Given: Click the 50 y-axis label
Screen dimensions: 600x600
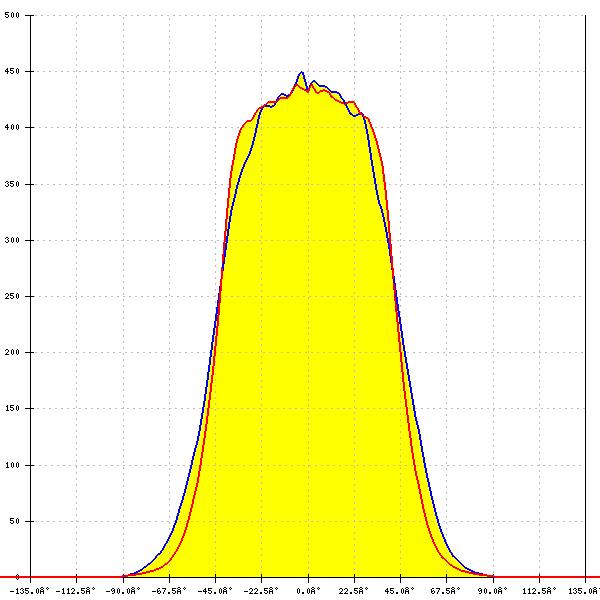Looking at the screenshot, I should coord(14,521).
